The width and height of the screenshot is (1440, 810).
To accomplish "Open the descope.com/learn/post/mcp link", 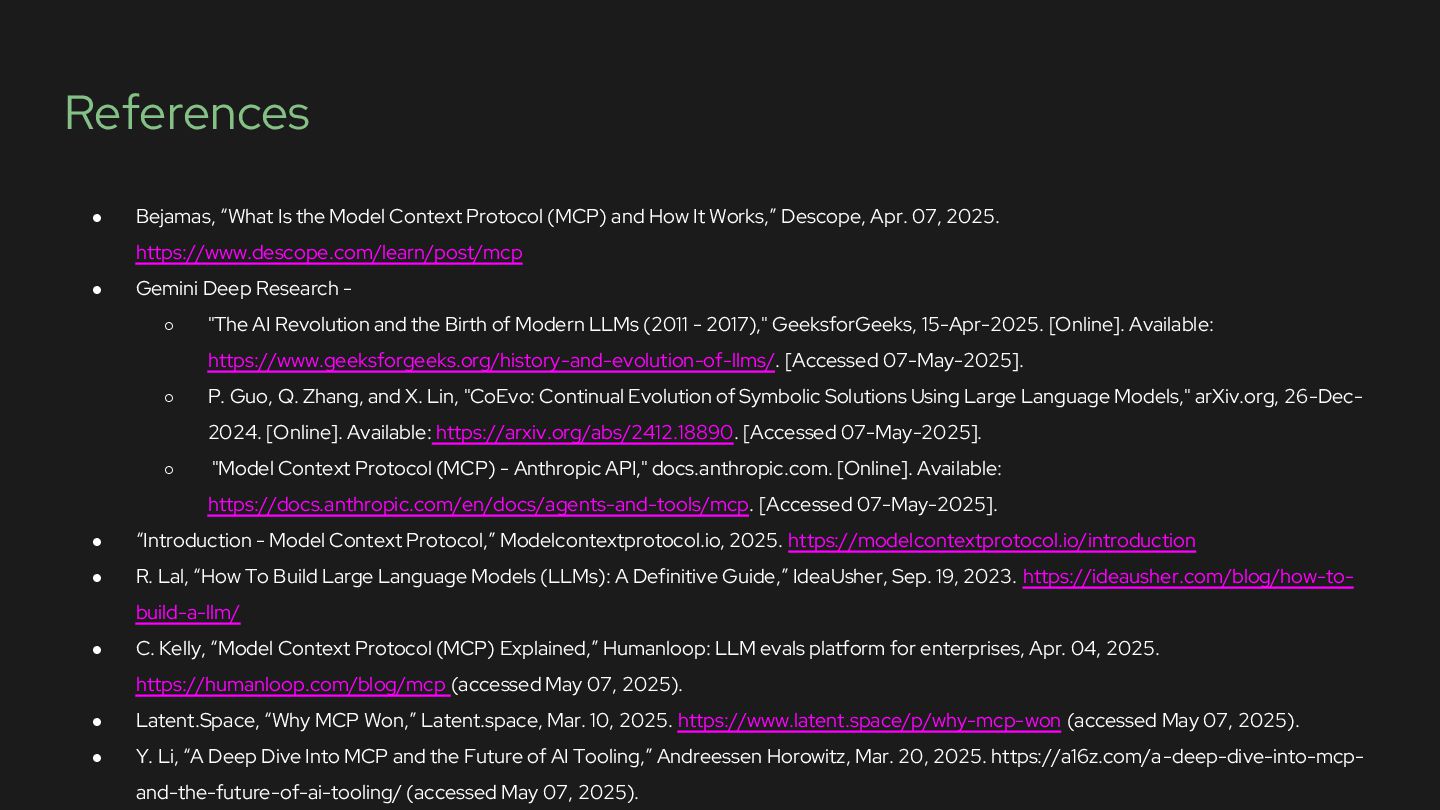I will tap(329, 253).
